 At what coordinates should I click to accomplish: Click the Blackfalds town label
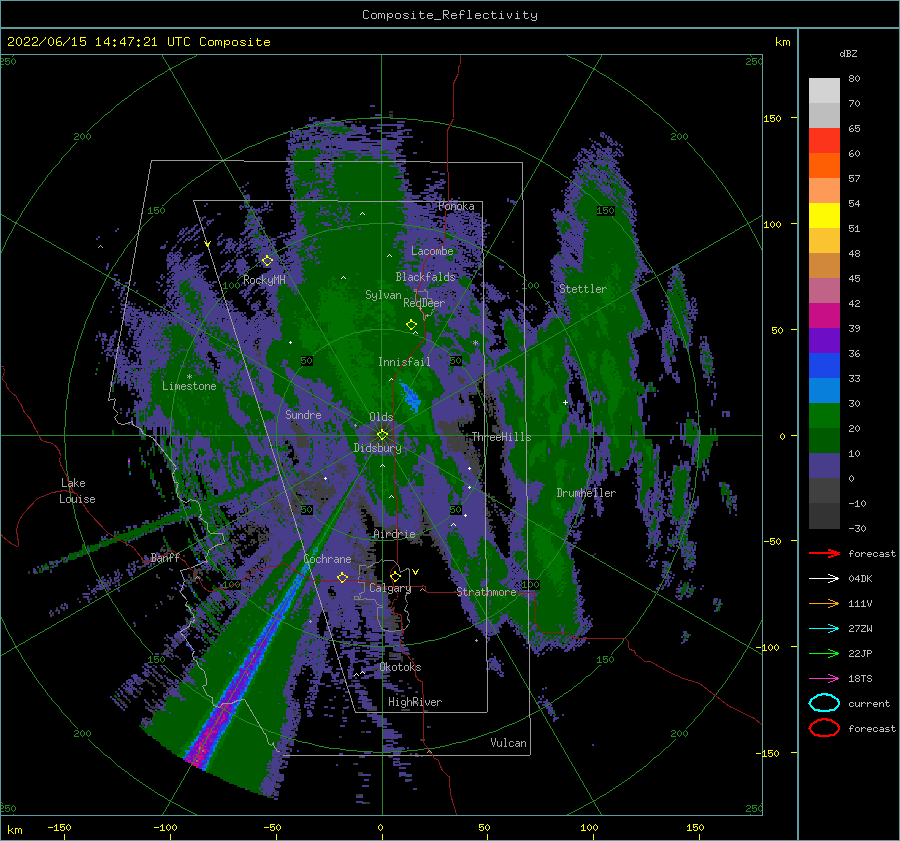click(425, 277)
